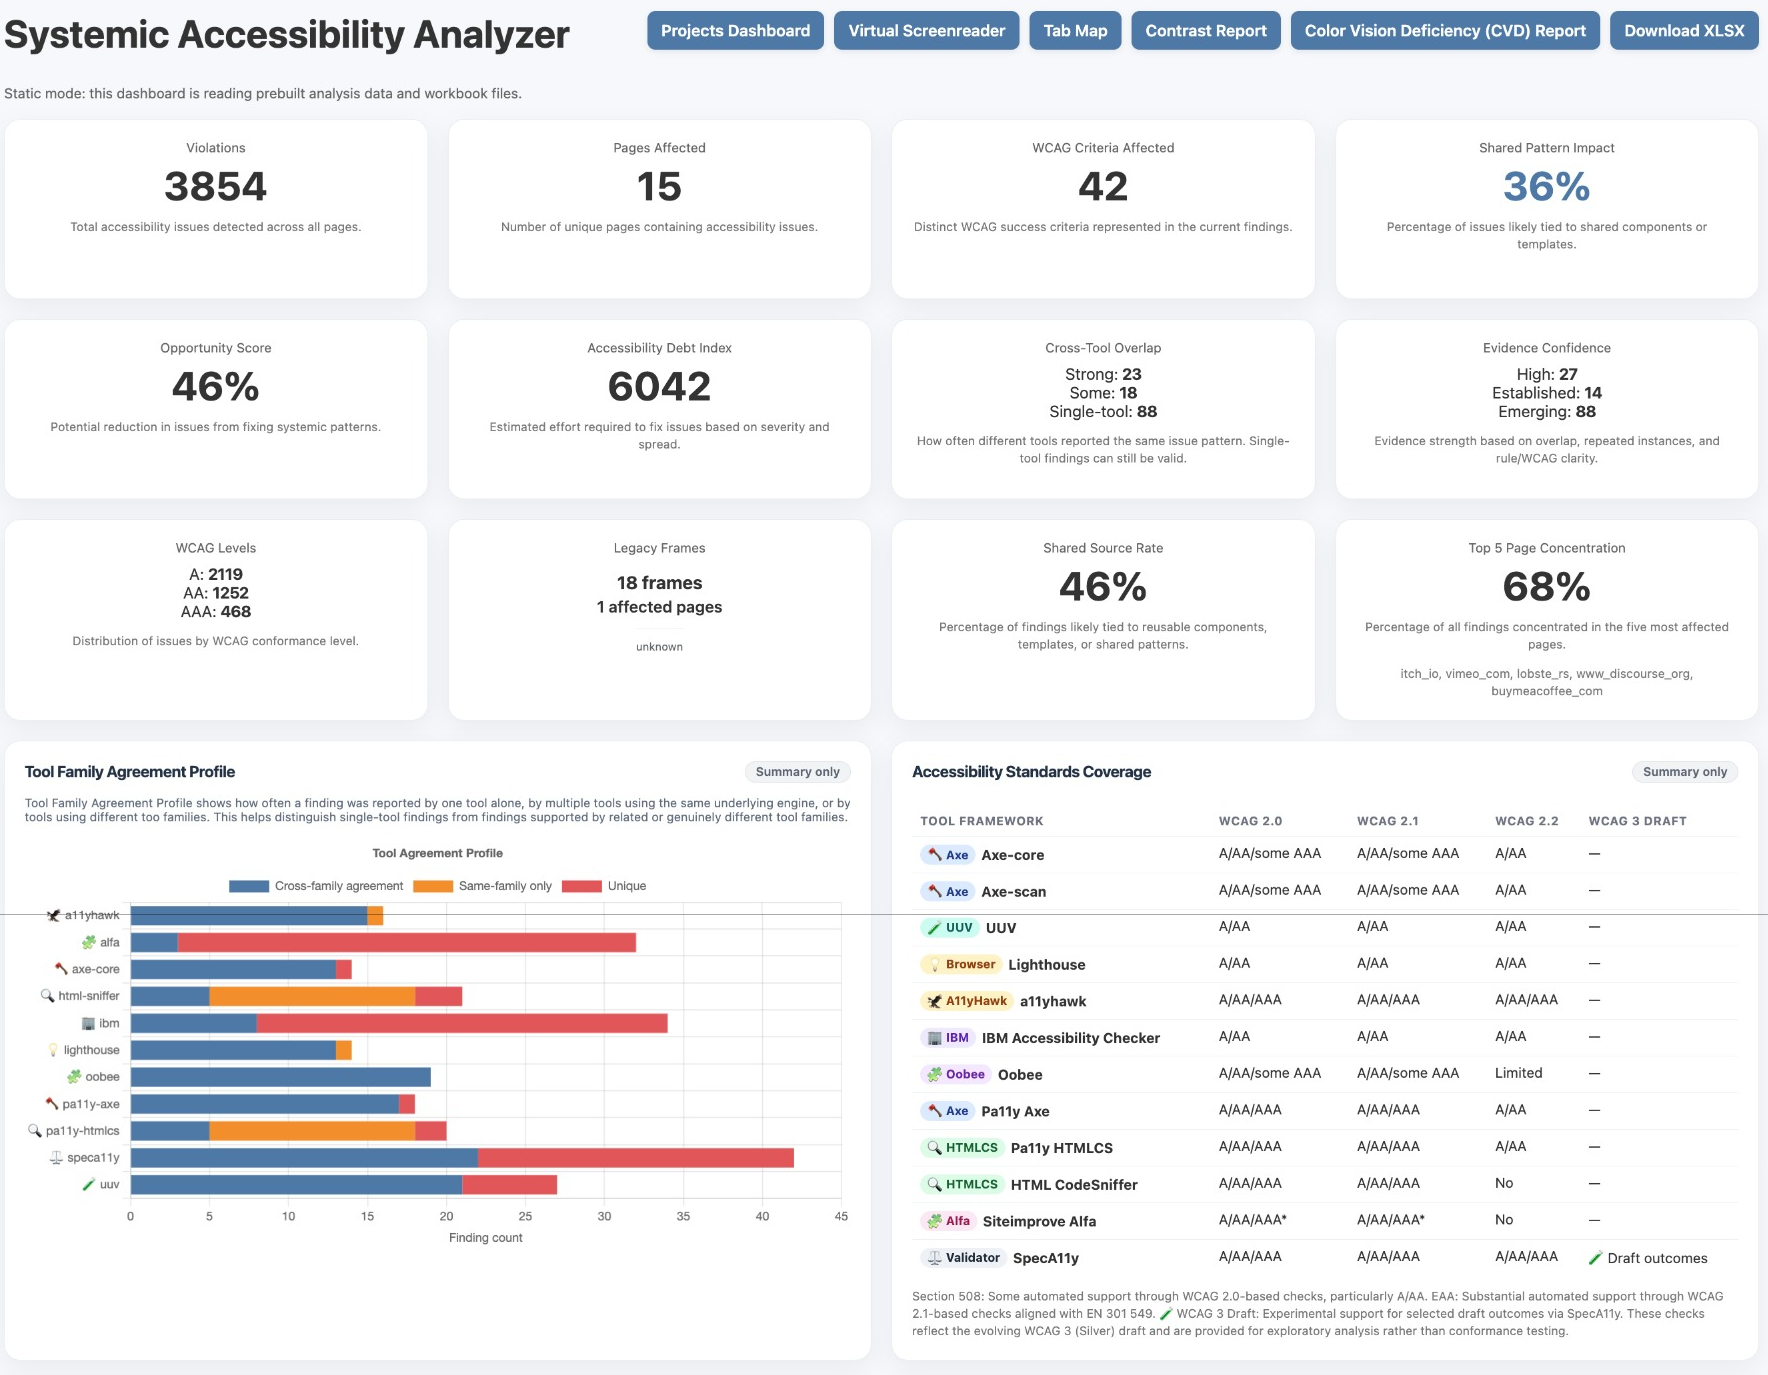Viewport: 1768px width, 1375px height.
Task: Click the Summary only badge in Tool Family Agreement Profile
Action: click(x=798, y=772)
